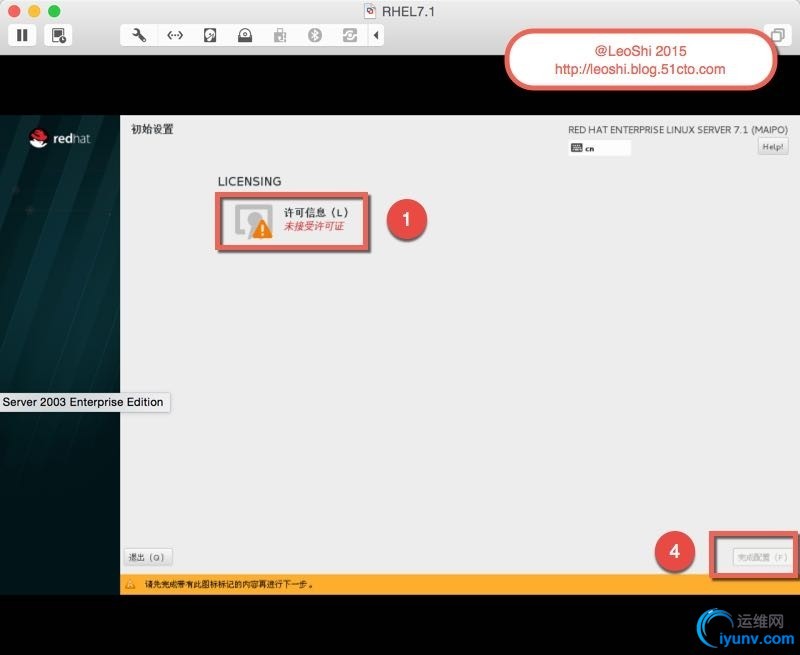This screenshot has width=800, height=655.
Task: Open virtual machine settings wrench icon
Action: (139, 35)
